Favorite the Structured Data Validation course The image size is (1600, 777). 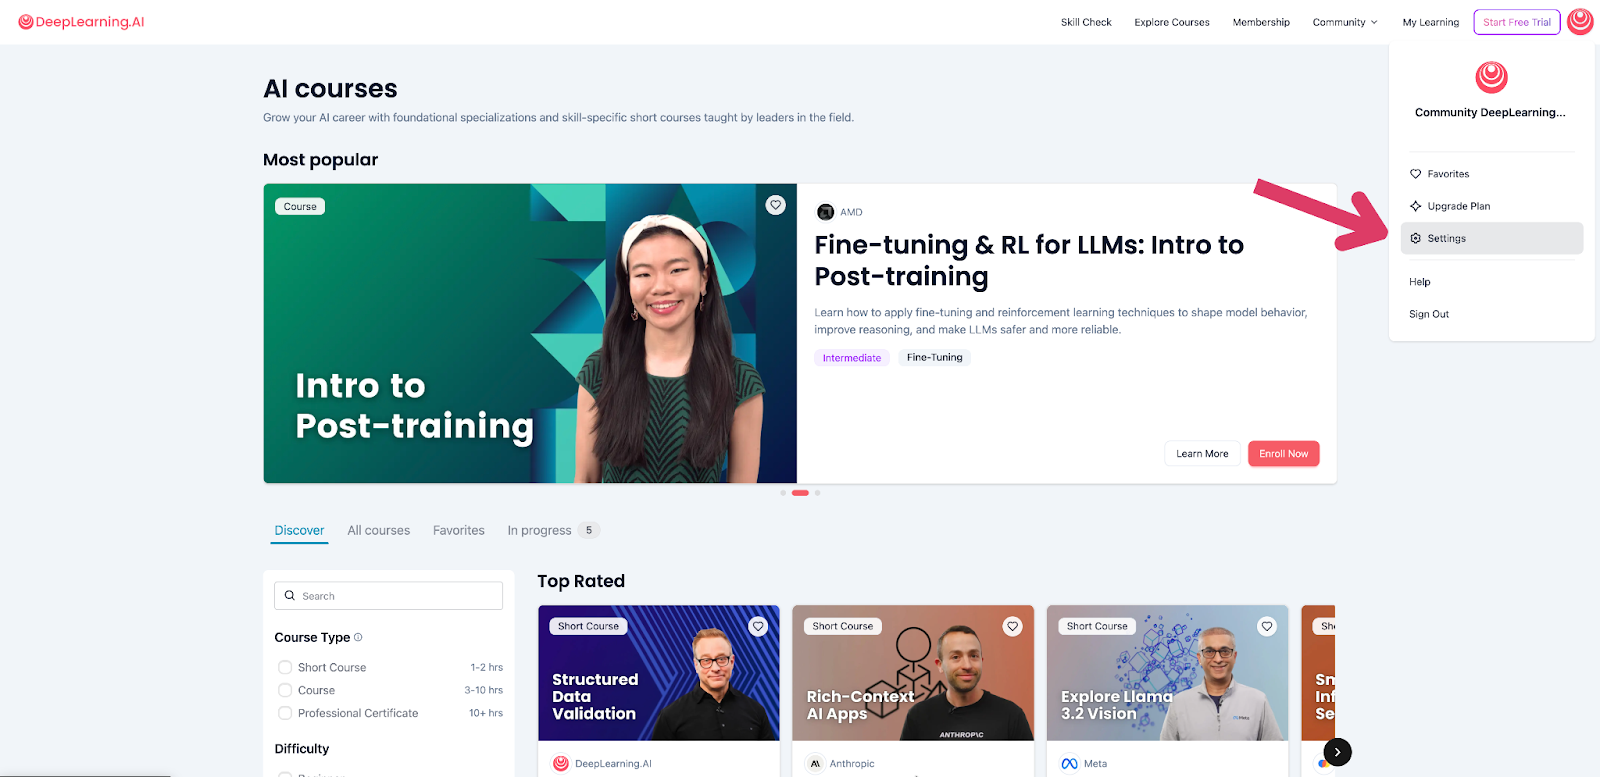click(x=758, y=626)
